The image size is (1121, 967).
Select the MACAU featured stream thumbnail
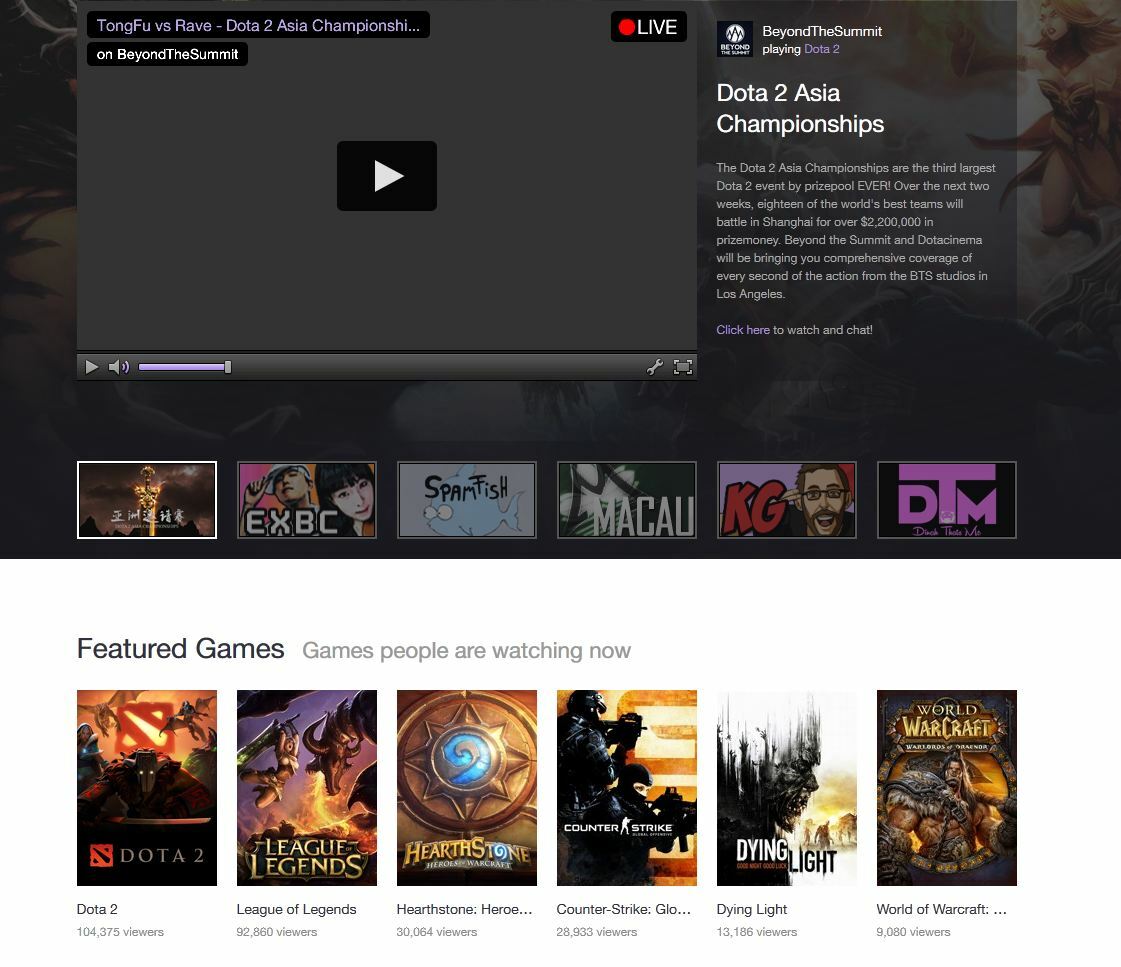(x=627, y=500)
